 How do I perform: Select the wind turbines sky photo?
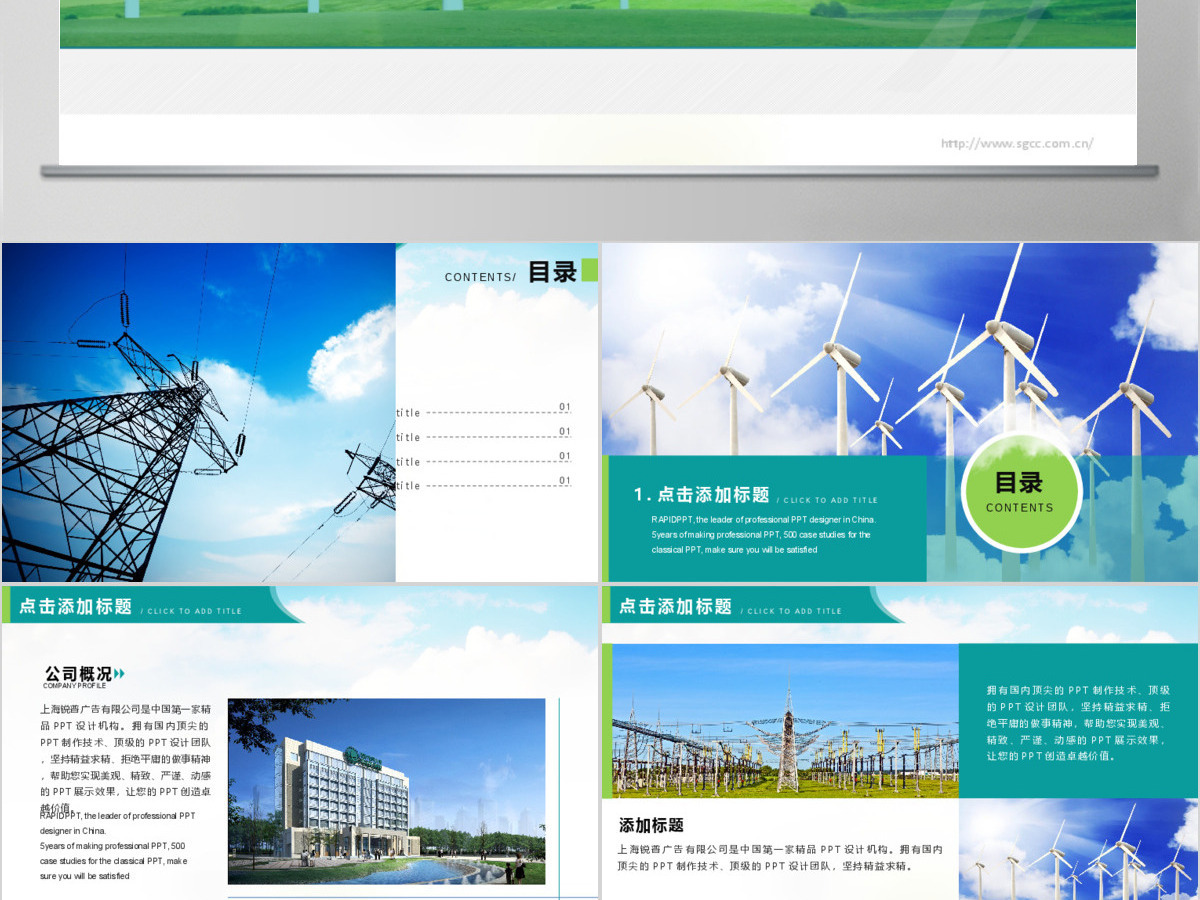[900, 349]
